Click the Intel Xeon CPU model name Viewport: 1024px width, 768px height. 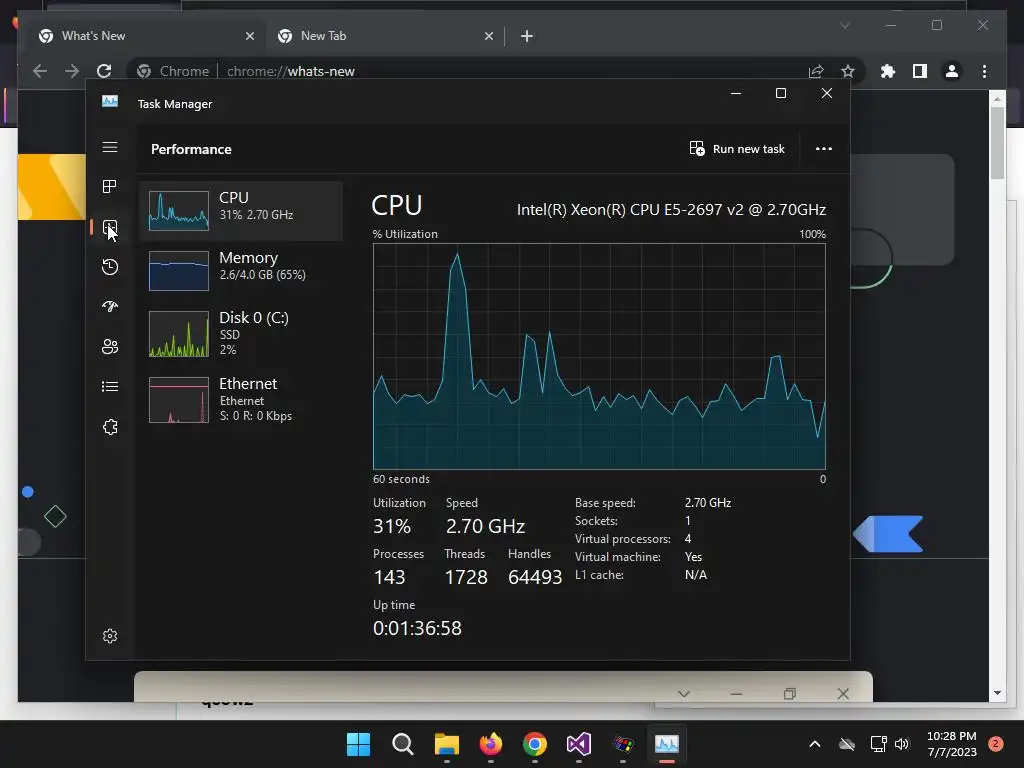[x=671, y=210]
